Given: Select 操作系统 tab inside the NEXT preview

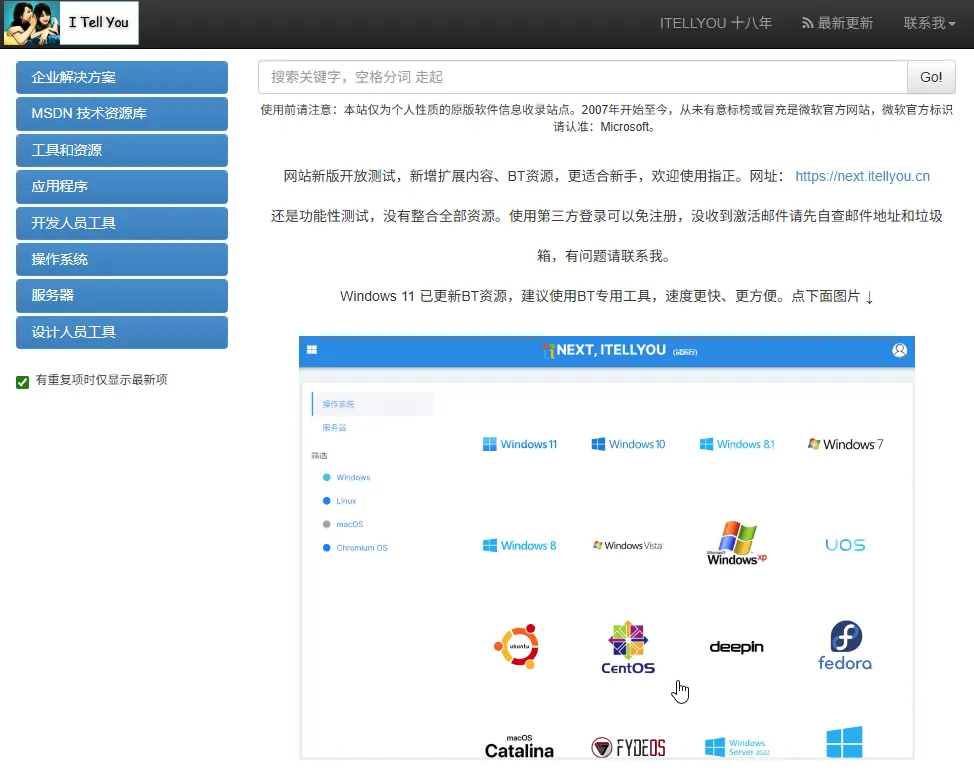Looking at the screenshot, I should [x=372, y=404].
